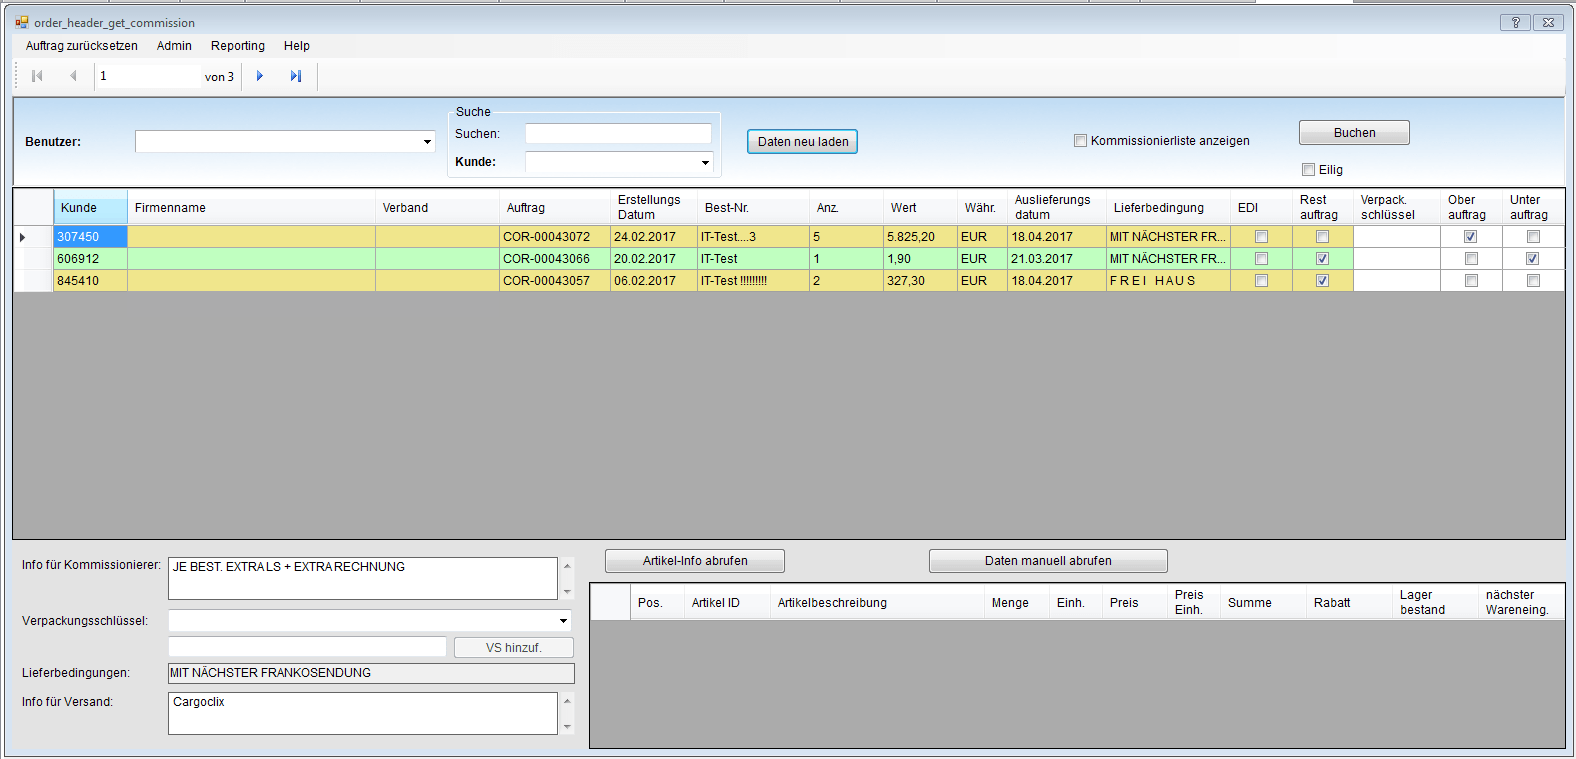
Task: Click the help question mark in title bar
Action: click(x=1515, y=22)
